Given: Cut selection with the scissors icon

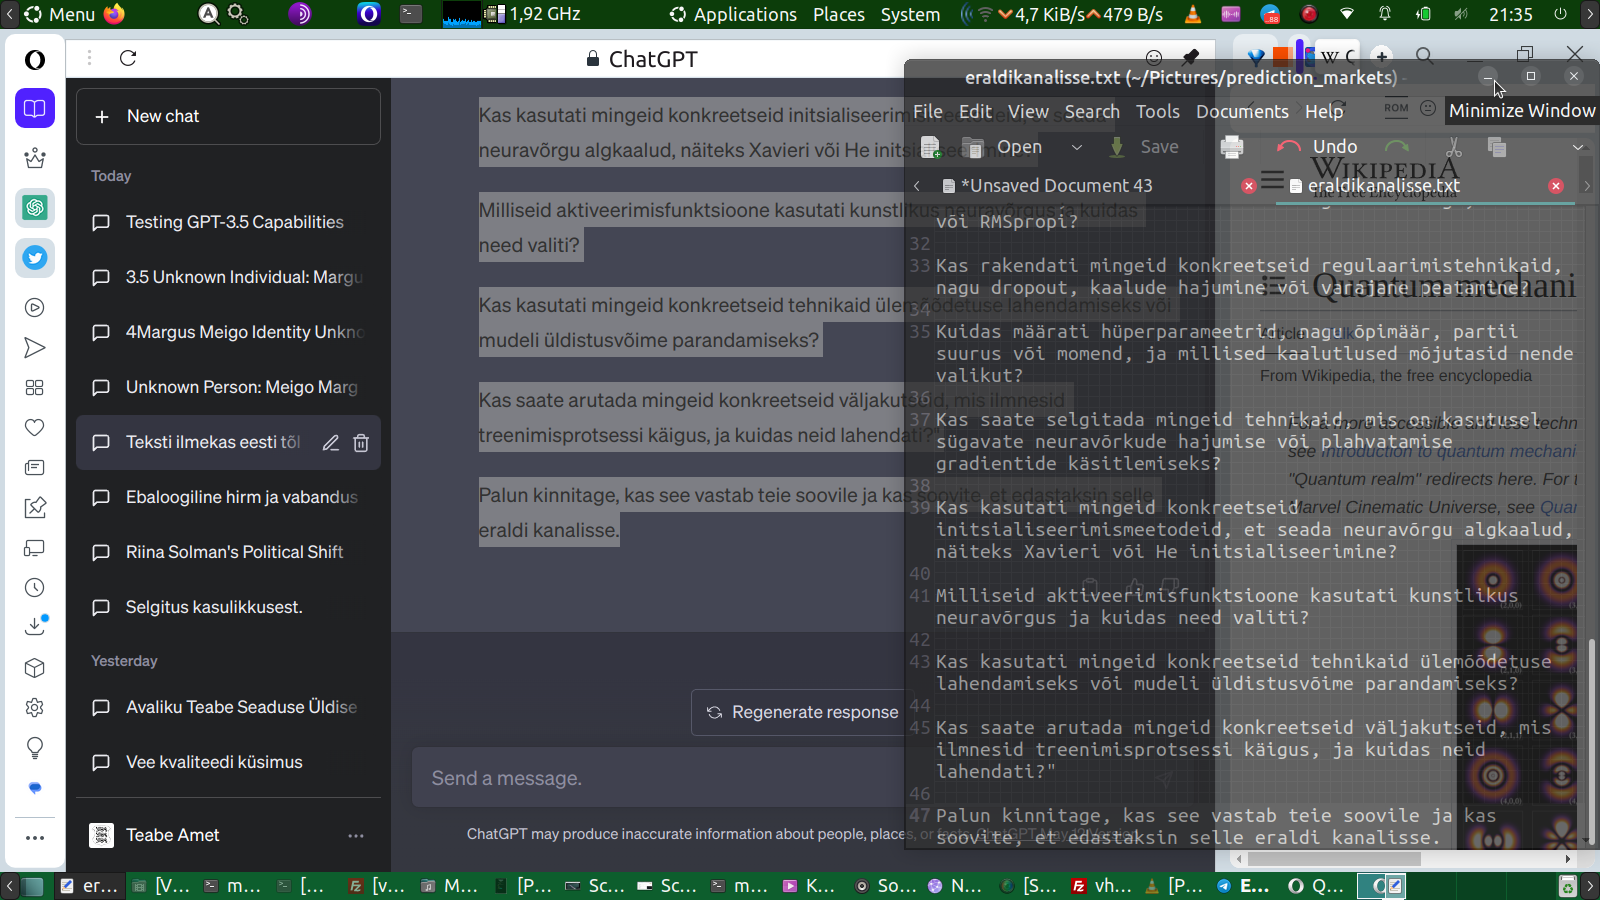Looking at the screenshot, I should (1453, 147).
